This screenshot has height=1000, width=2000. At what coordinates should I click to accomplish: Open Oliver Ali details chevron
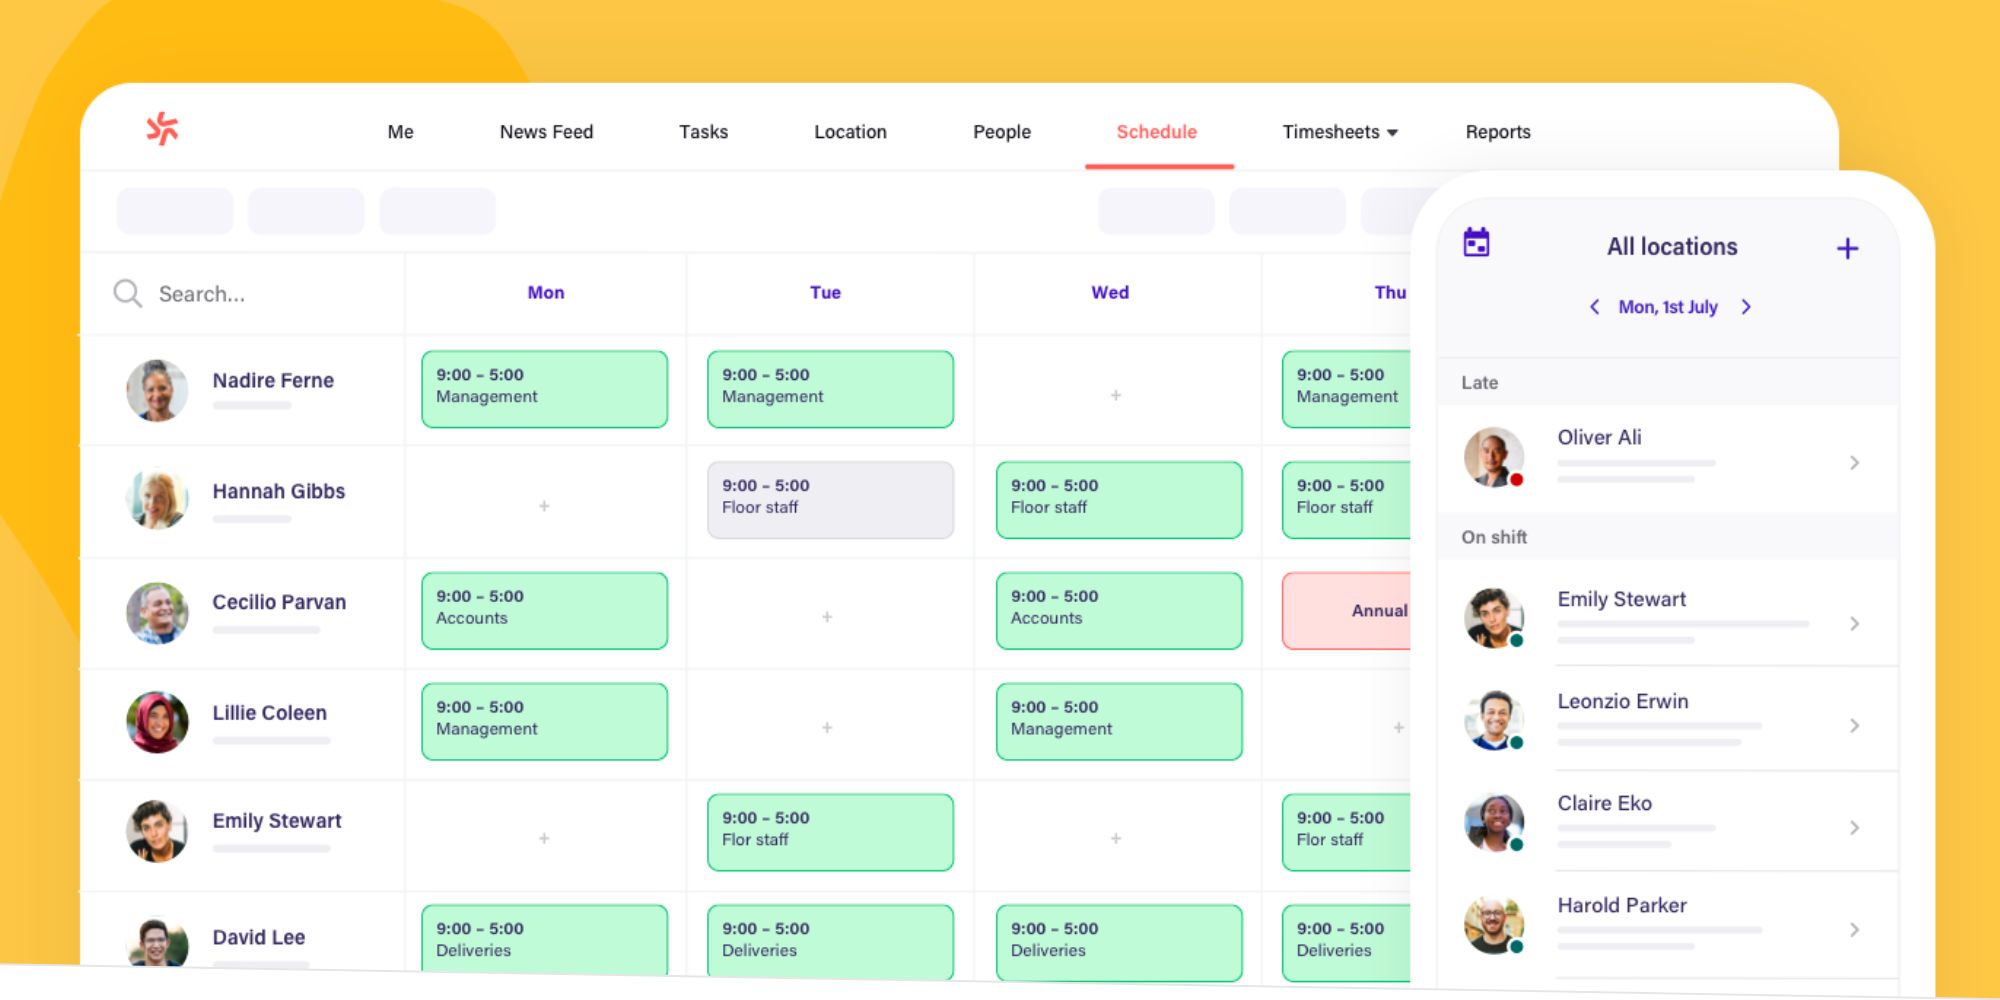pyautogui.click(x=1854, y=462)
